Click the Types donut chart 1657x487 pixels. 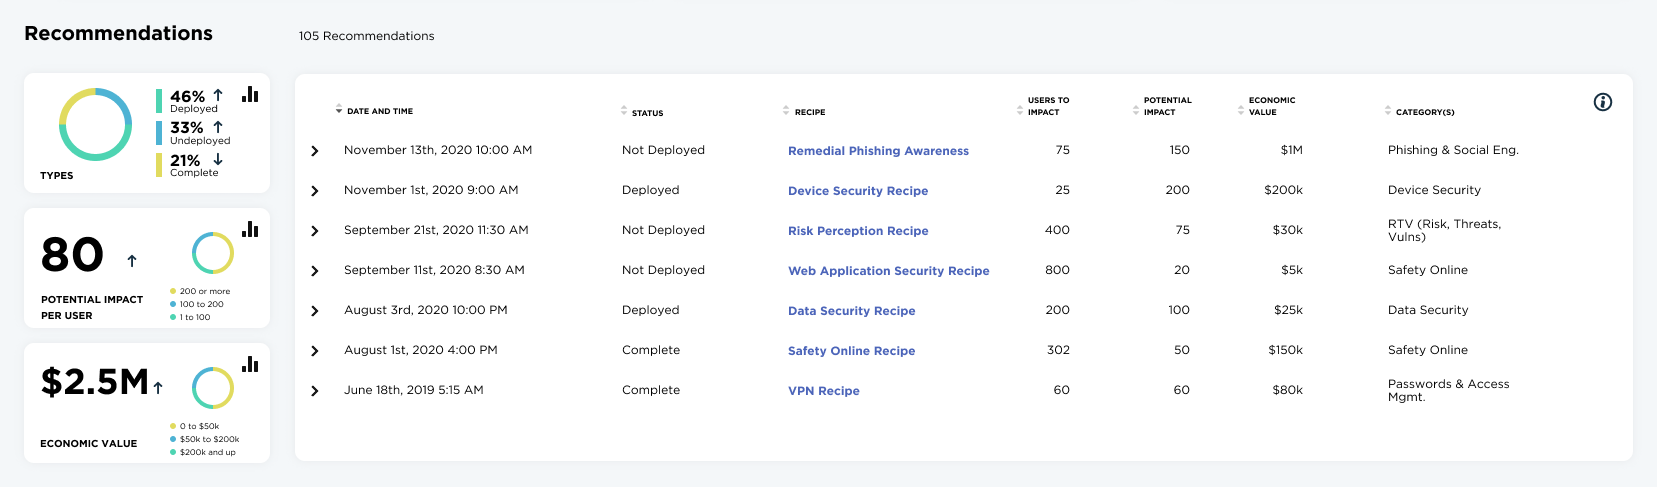pyautogui.click(x=96, y=125)
